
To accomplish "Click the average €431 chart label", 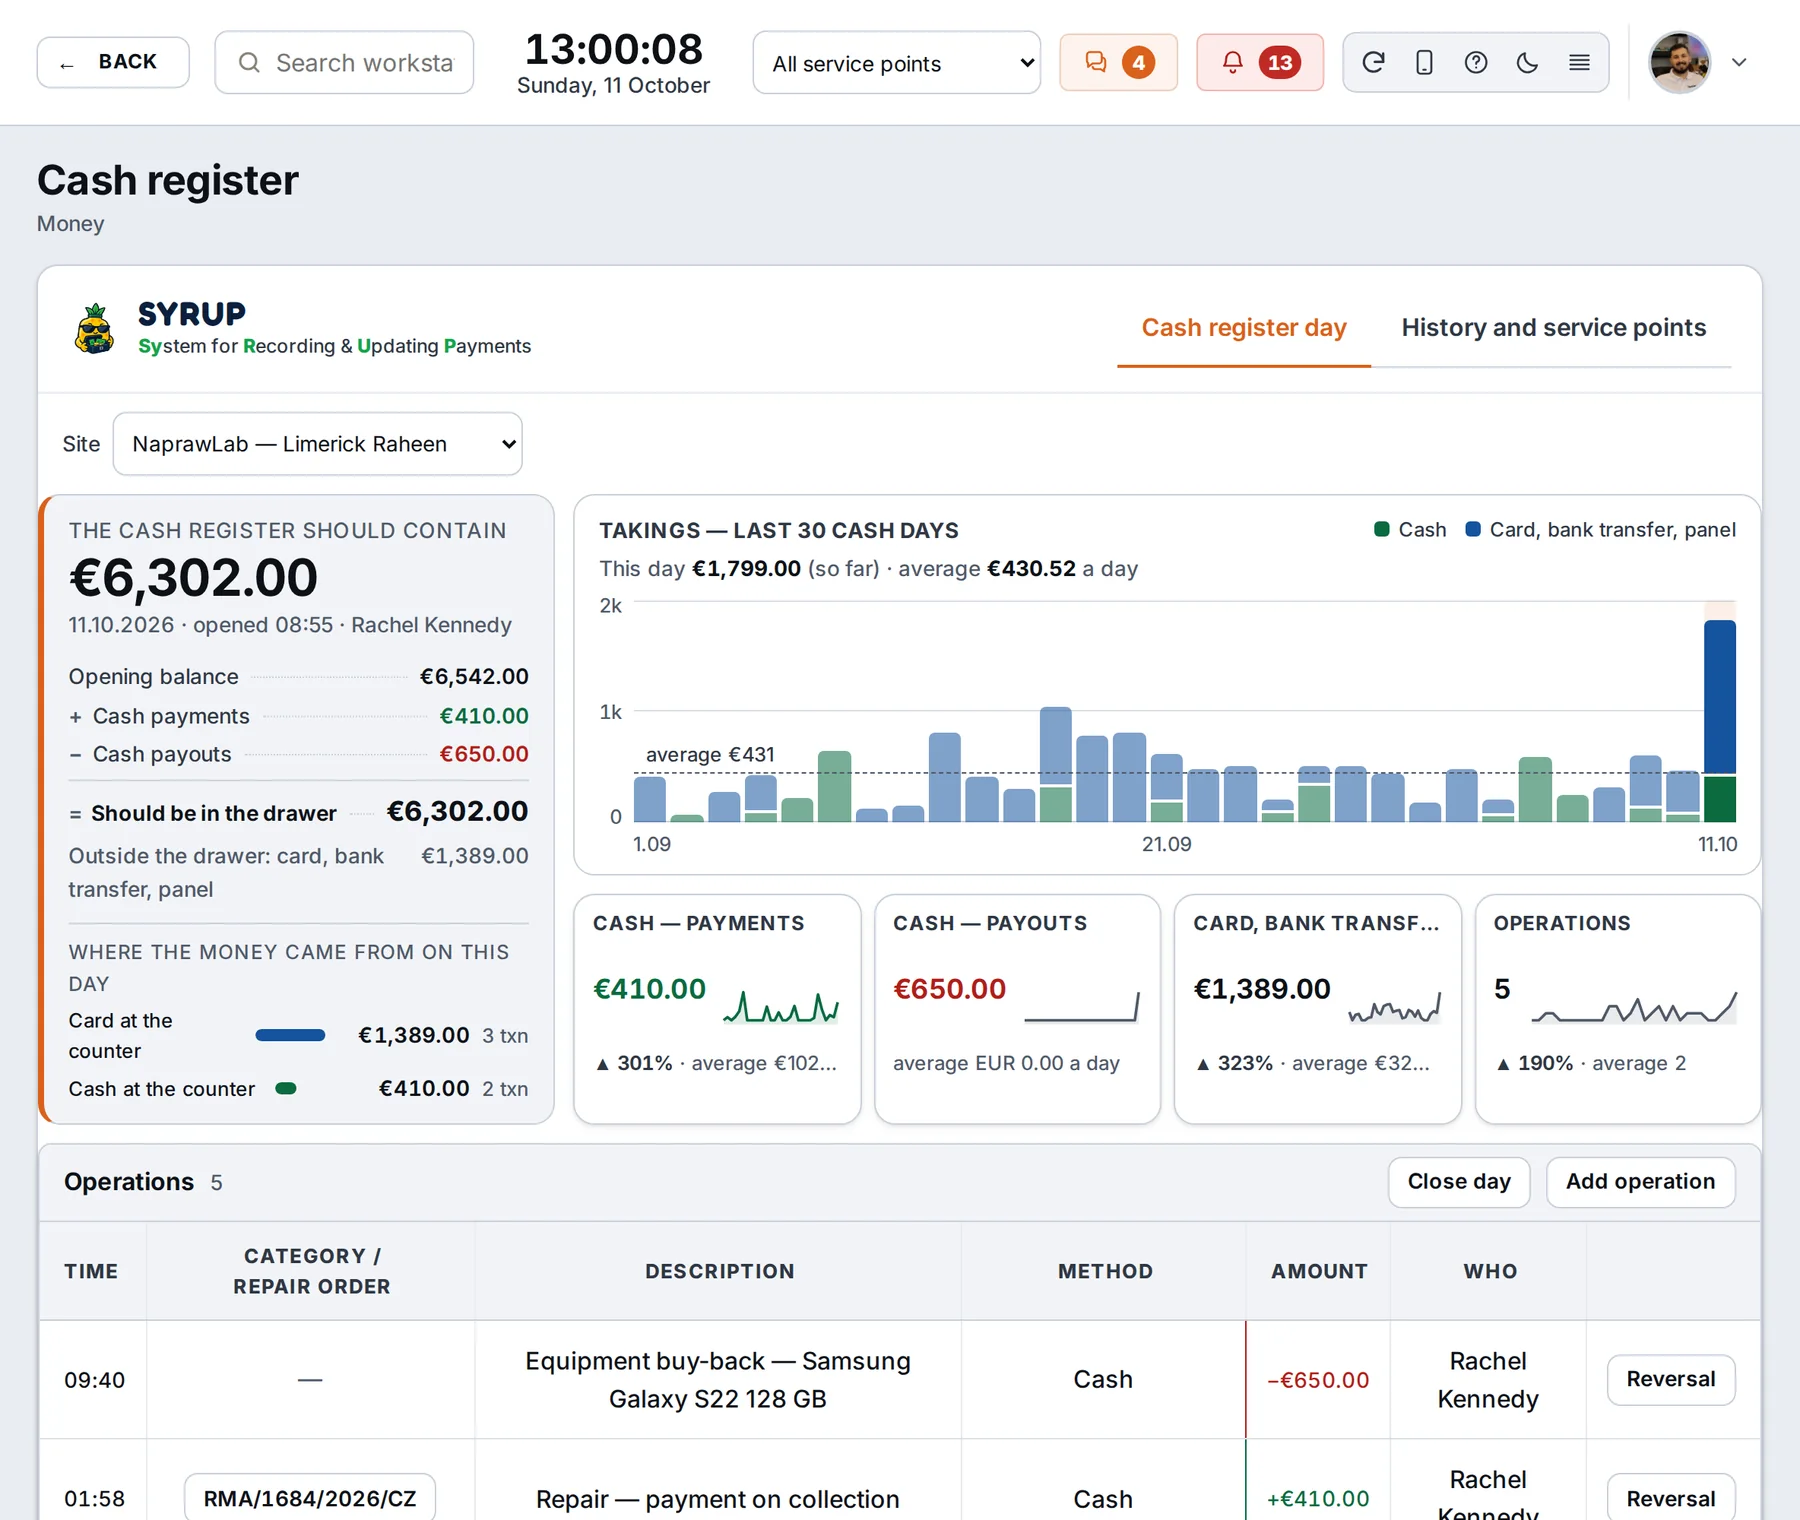I will coord(710,754).
